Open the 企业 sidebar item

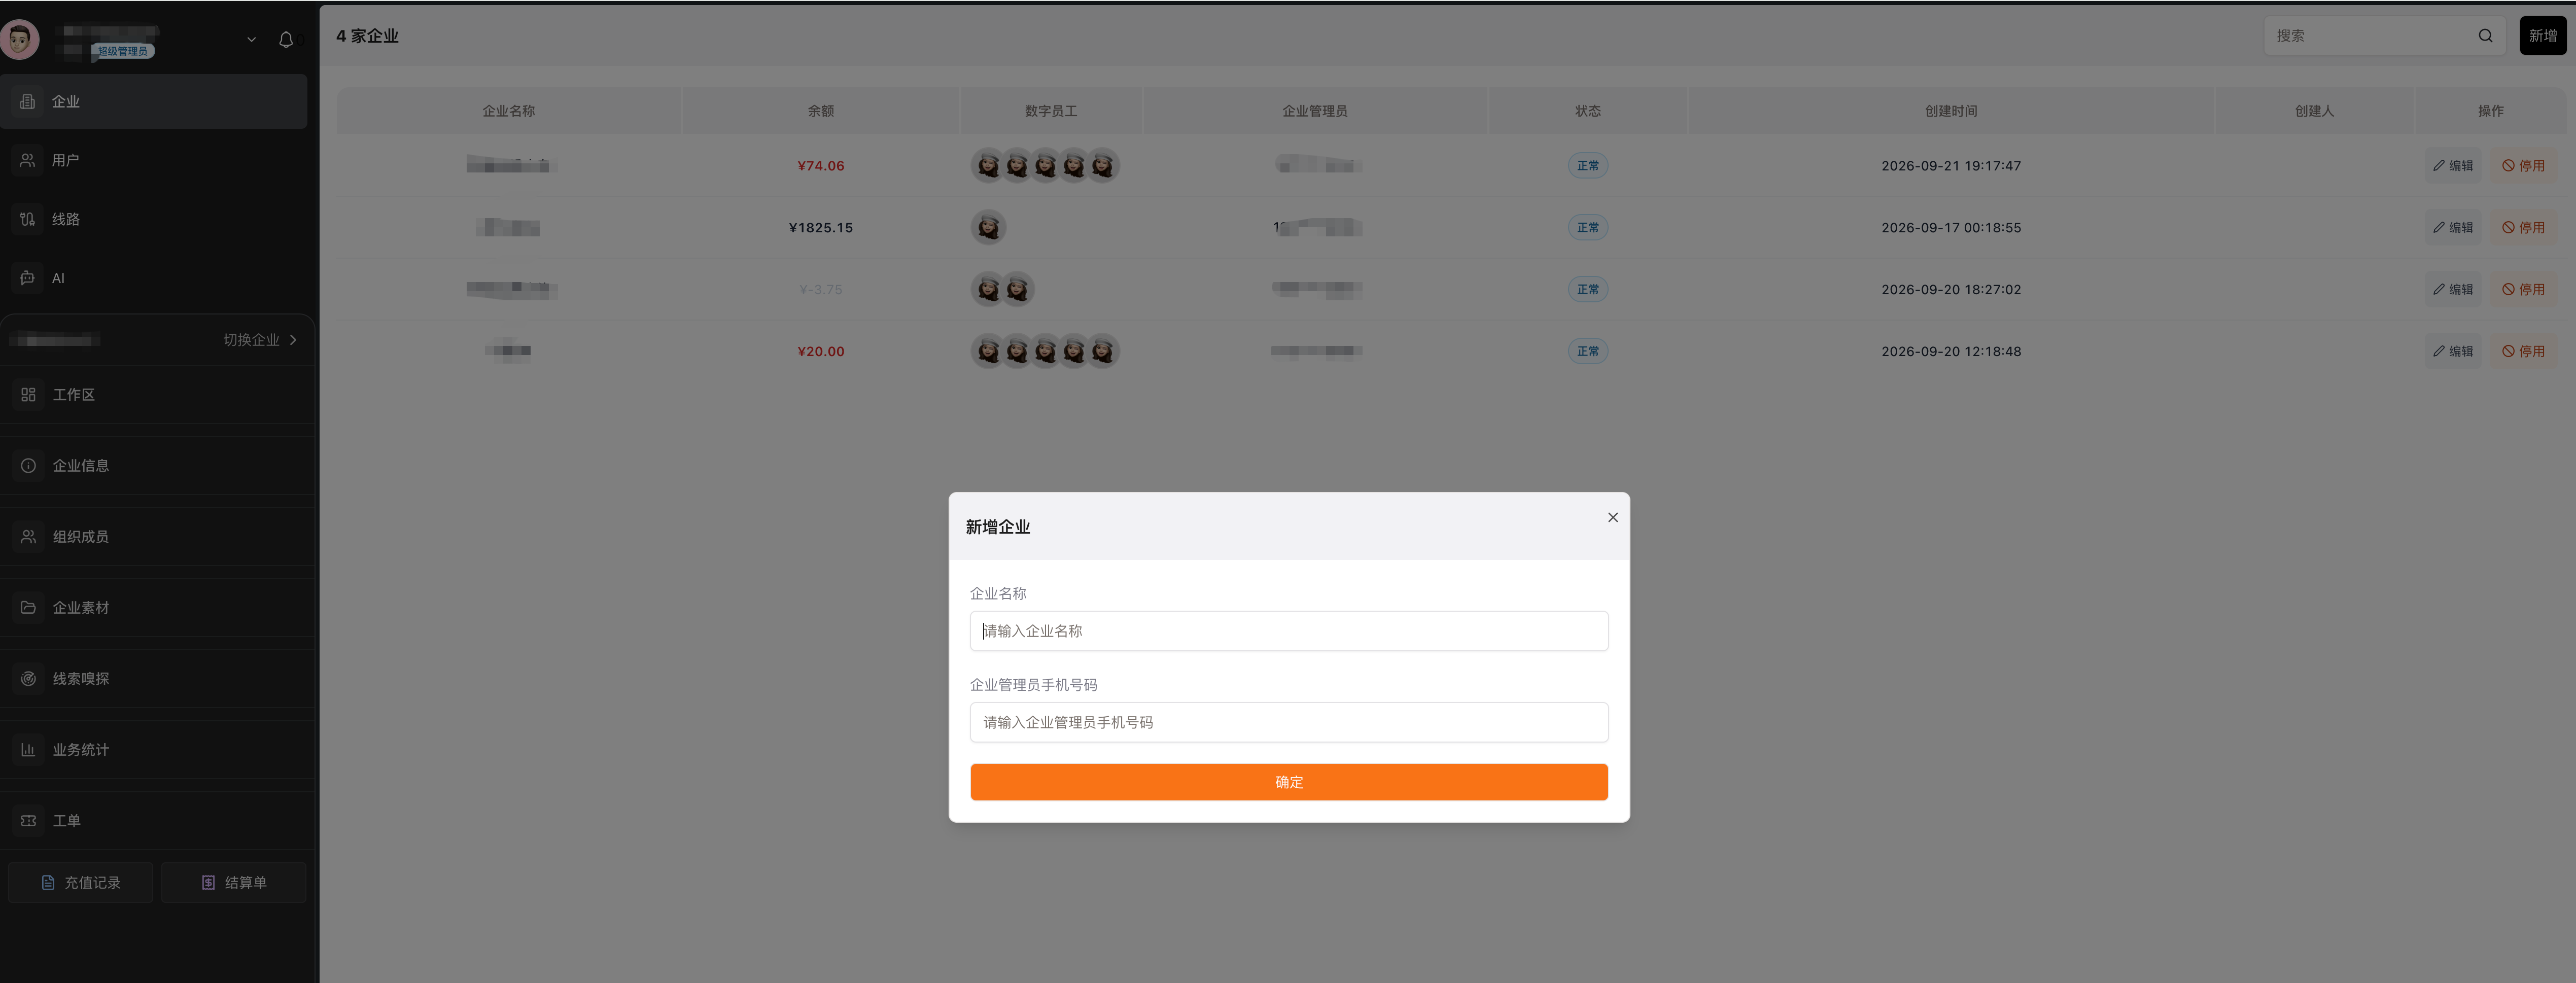[x=154, y=101]
